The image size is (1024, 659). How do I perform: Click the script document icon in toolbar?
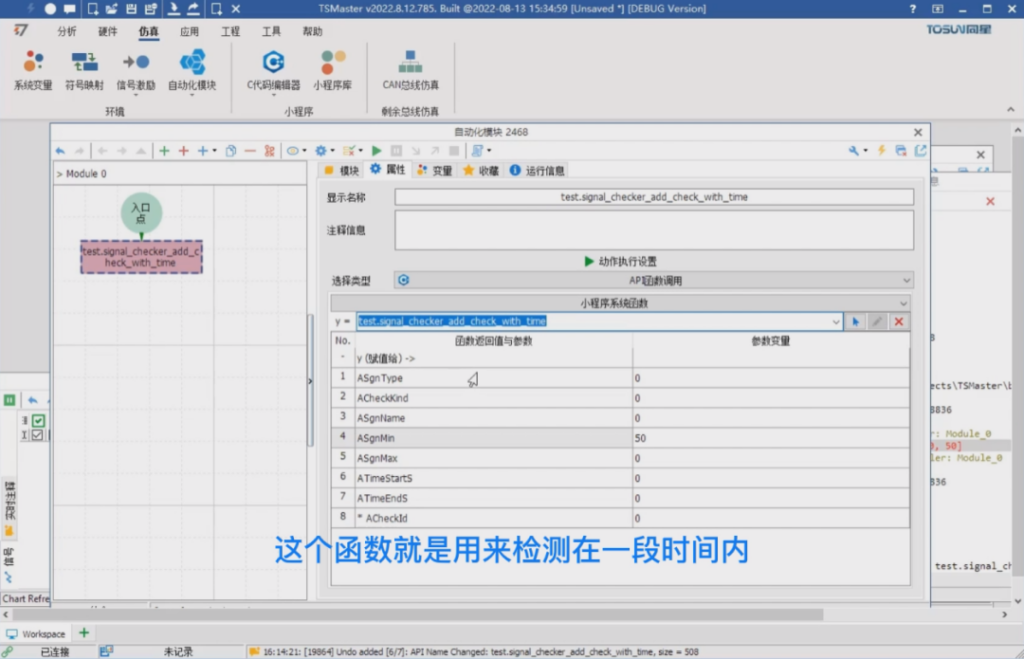[x=477, y=151]
